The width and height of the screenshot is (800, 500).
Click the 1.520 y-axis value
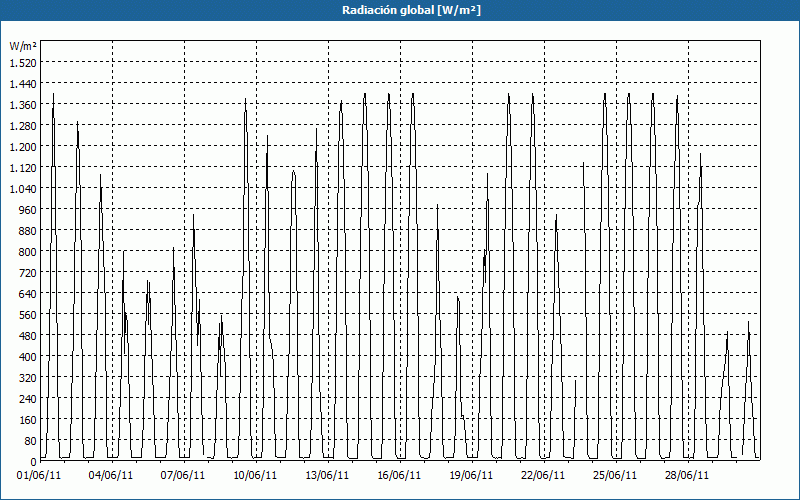tap(23, 62)
